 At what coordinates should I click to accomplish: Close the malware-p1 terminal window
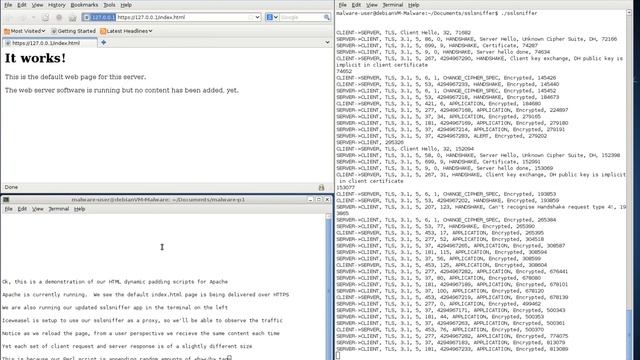pos(327,200)
